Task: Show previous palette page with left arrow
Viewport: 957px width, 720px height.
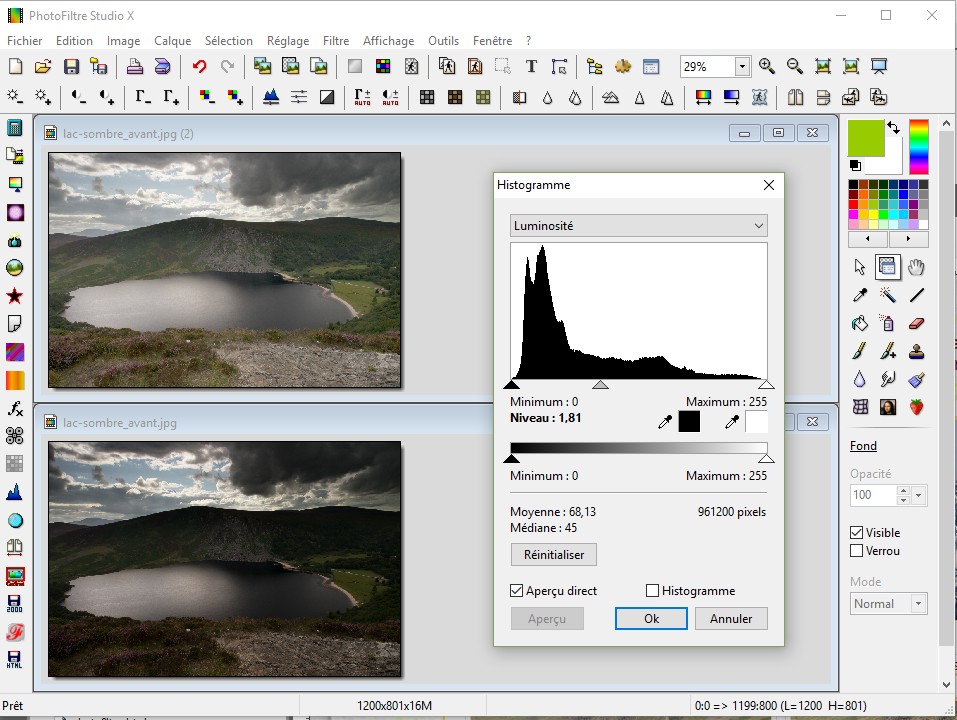Action: tap(868, 239)
